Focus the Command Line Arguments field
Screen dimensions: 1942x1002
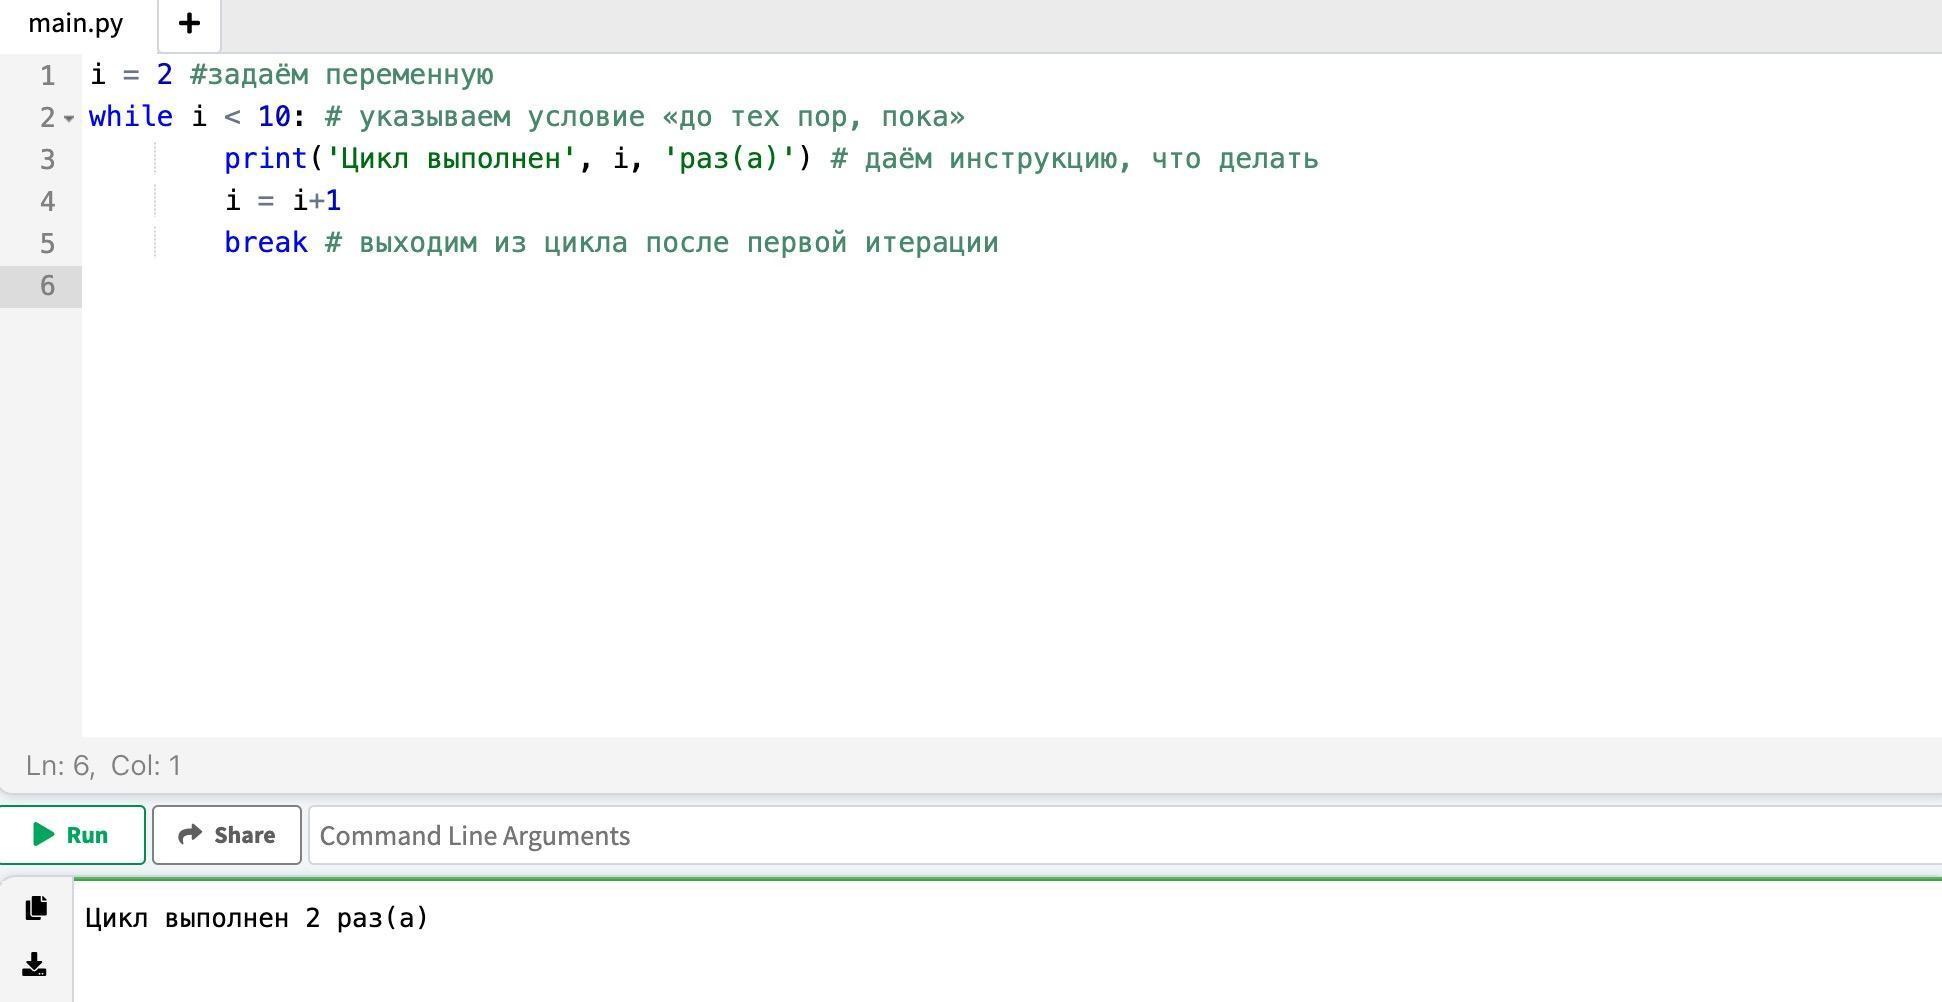pyautogui.click(x=1125, y=835)
